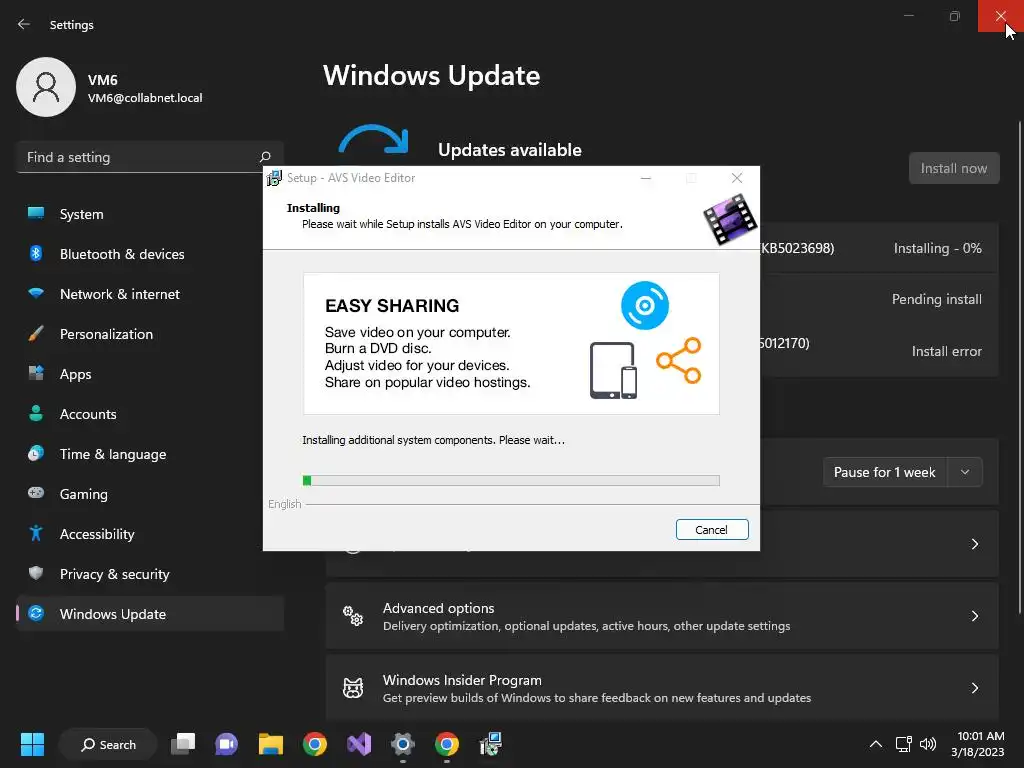Click the search magnifier in Find a setting
The height and width of the screenshot is (768, 1024).
265,157
